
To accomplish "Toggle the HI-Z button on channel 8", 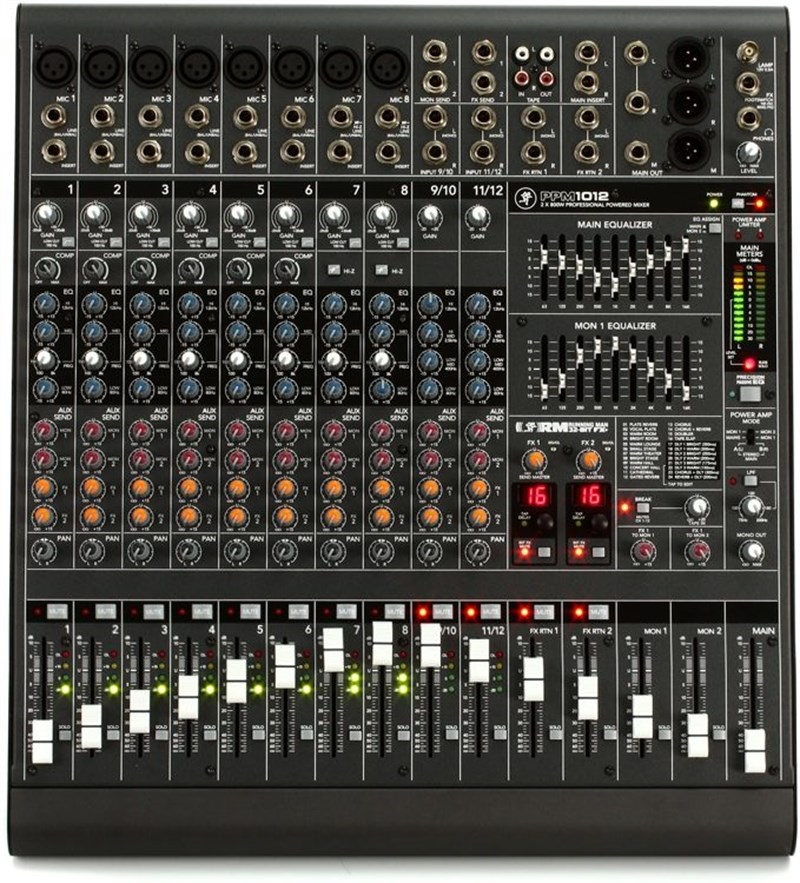I will 382,270.
